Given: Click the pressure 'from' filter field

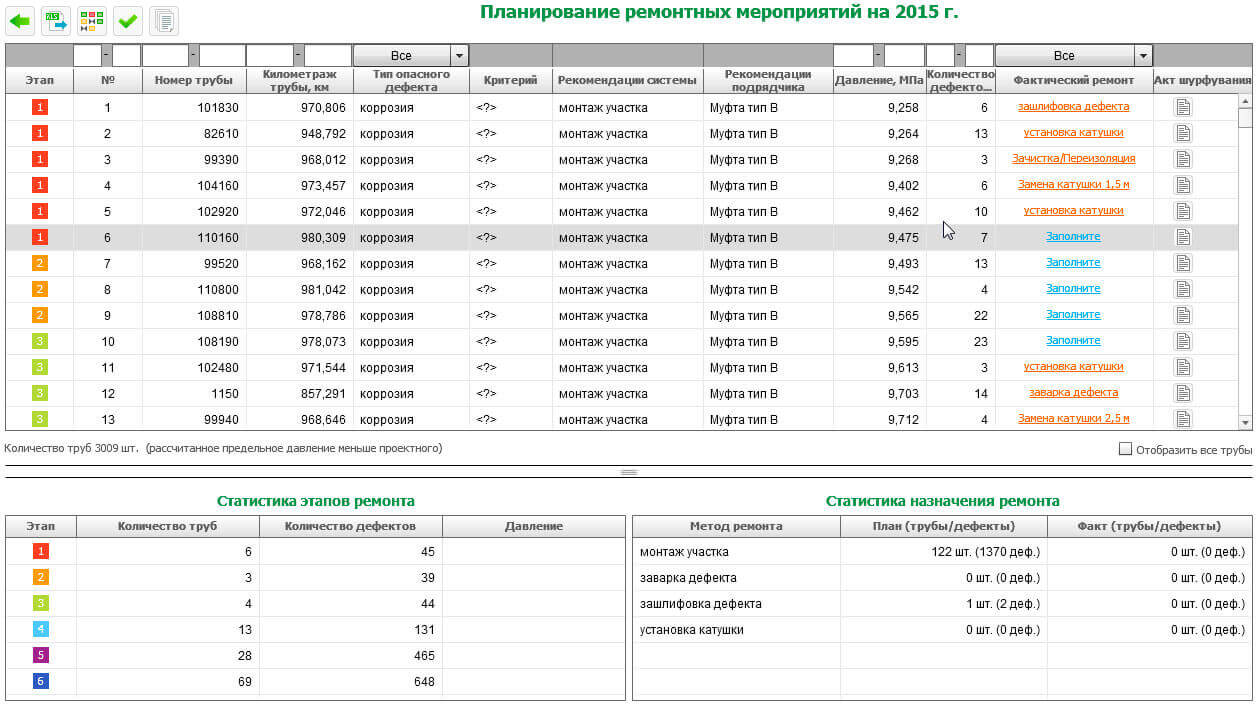Looking at the screenshot, I should coord(853,56).
